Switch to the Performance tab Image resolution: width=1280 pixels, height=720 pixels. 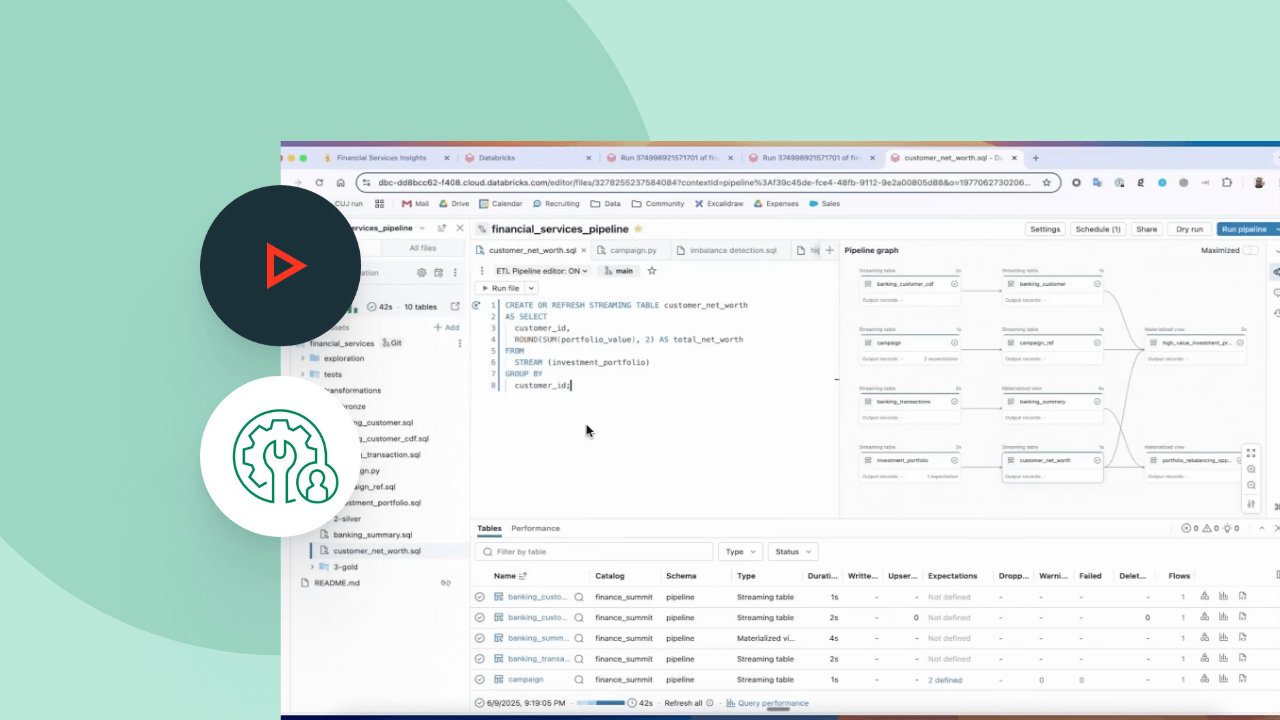click(535, 528)
